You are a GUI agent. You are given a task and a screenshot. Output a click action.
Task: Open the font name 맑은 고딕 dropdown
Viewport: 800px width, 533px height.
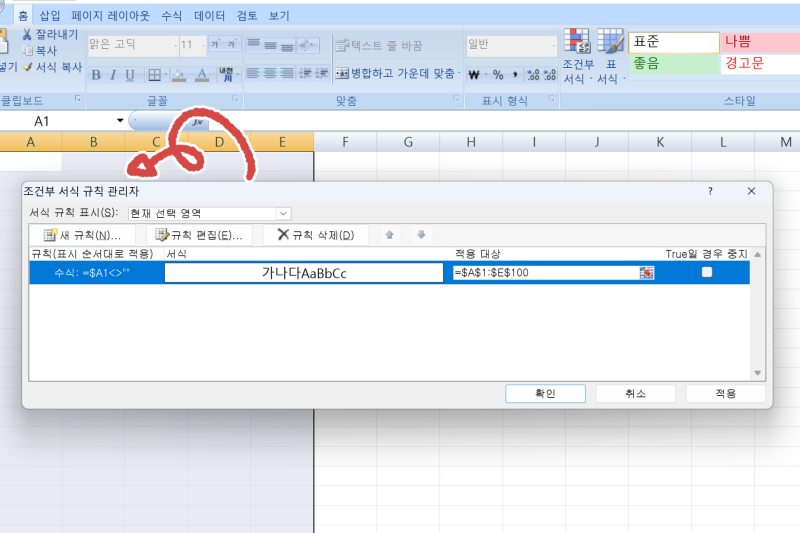click(x=176, y=45)
